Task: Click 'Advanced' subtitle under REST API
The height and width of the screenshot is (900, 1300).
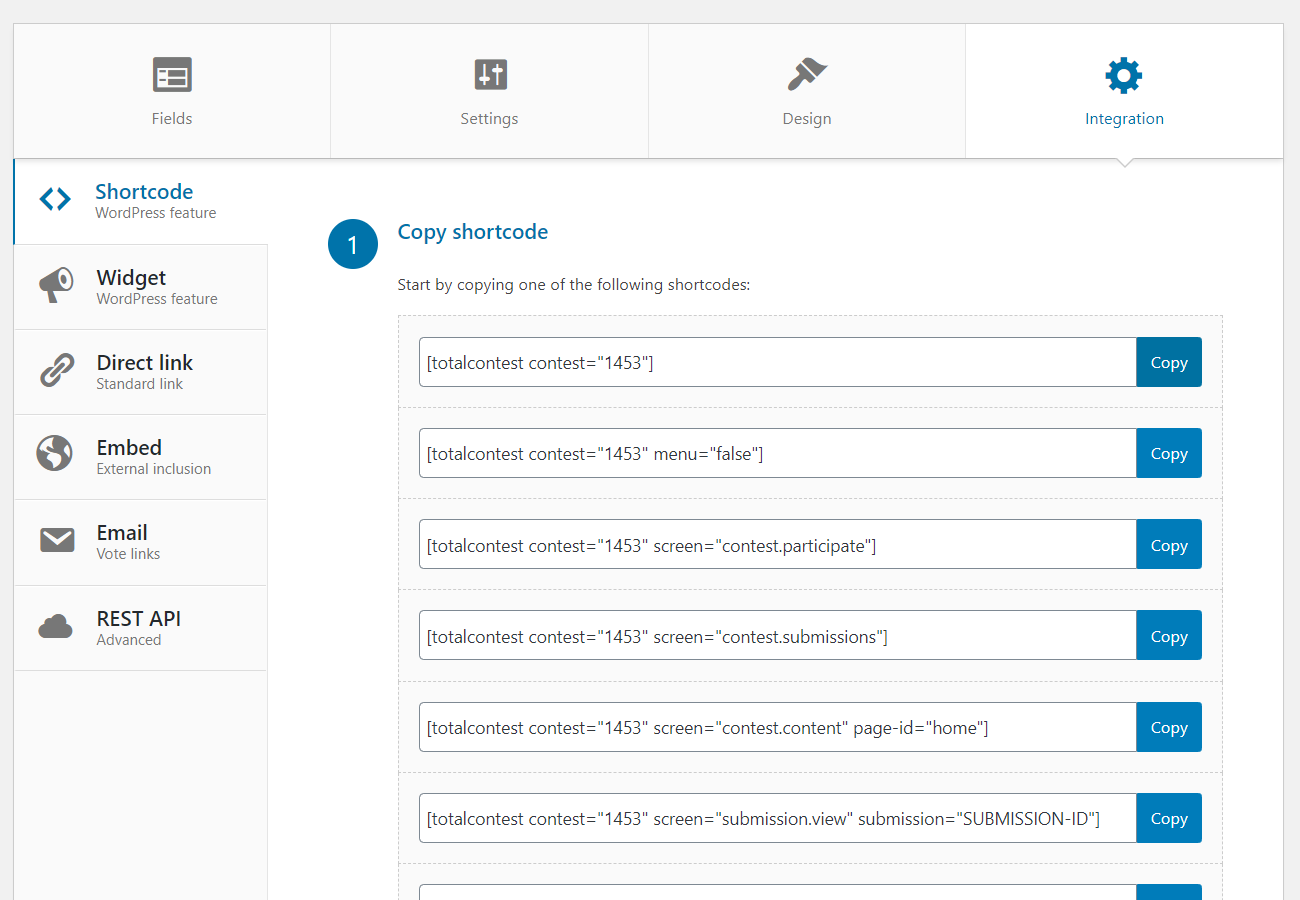Action: point(129,640)
